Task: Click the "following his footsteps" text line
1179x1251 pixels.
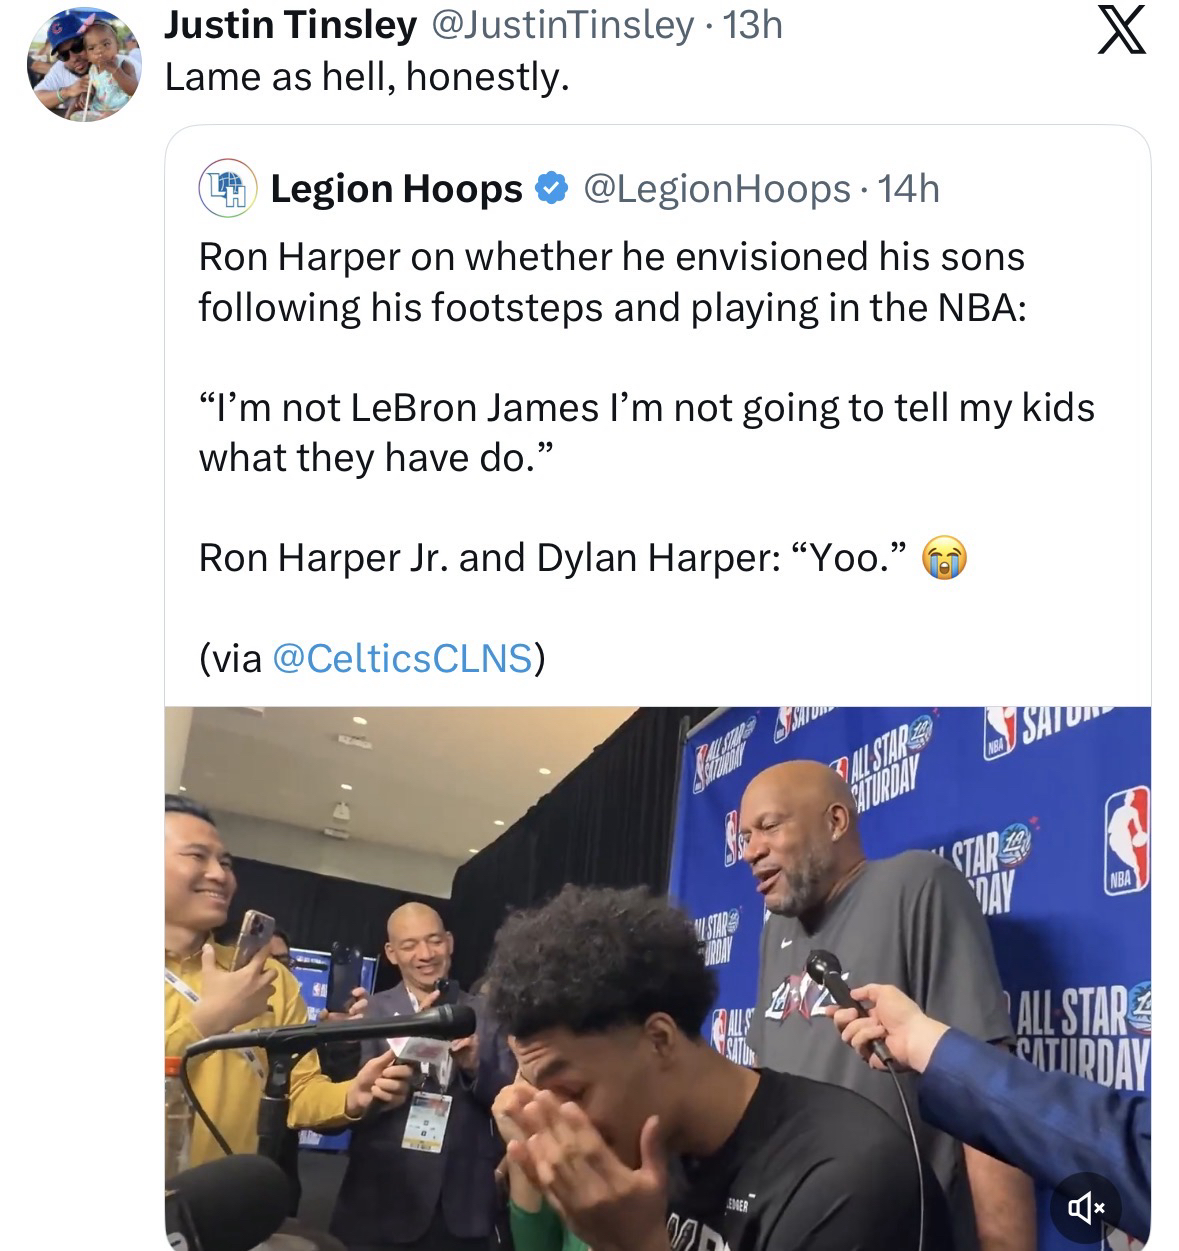Action: [611, 307]
